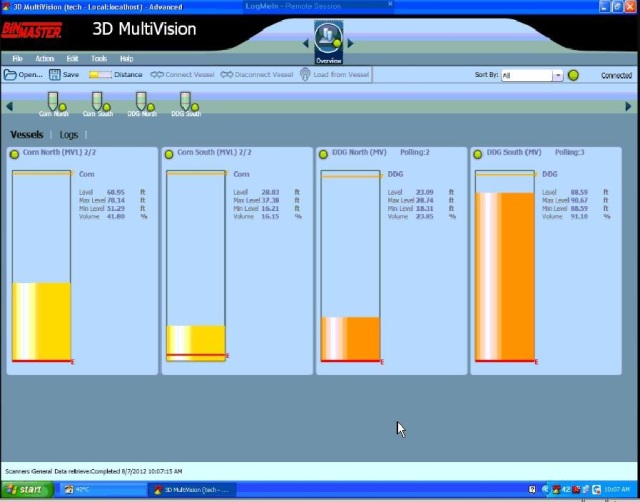640x502 pixels.
Task: Select DDG South vessel icon in strip
Action: click(187, 104)
